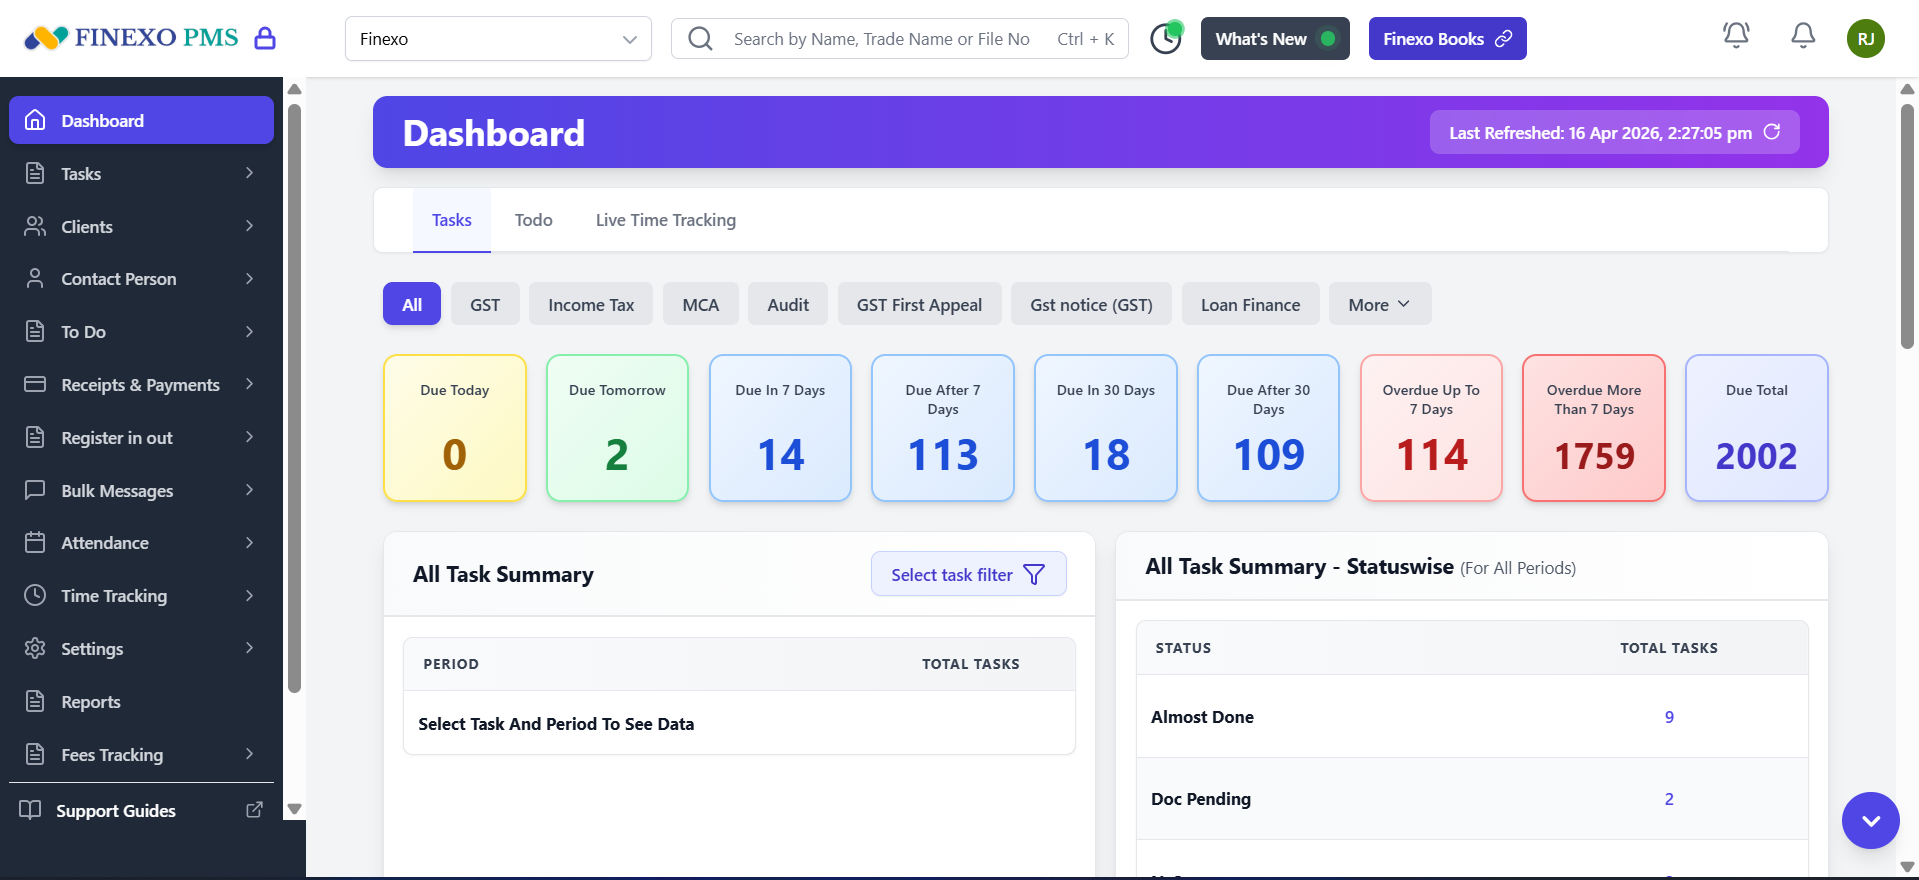Expand the Tasks sidebar submenu chevron

[249, 173]
